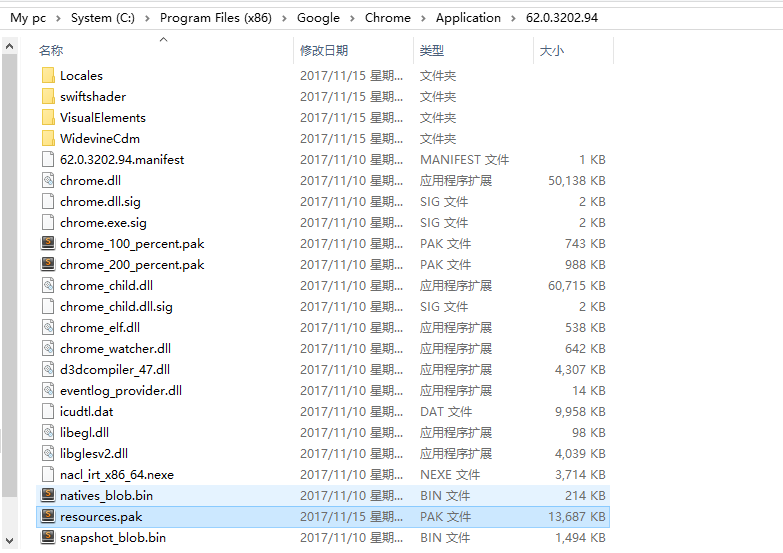Click the natives_blob.bin file name
Viewport: 783px width, 553px height.
pyautogui.click(x=106, y=495)
